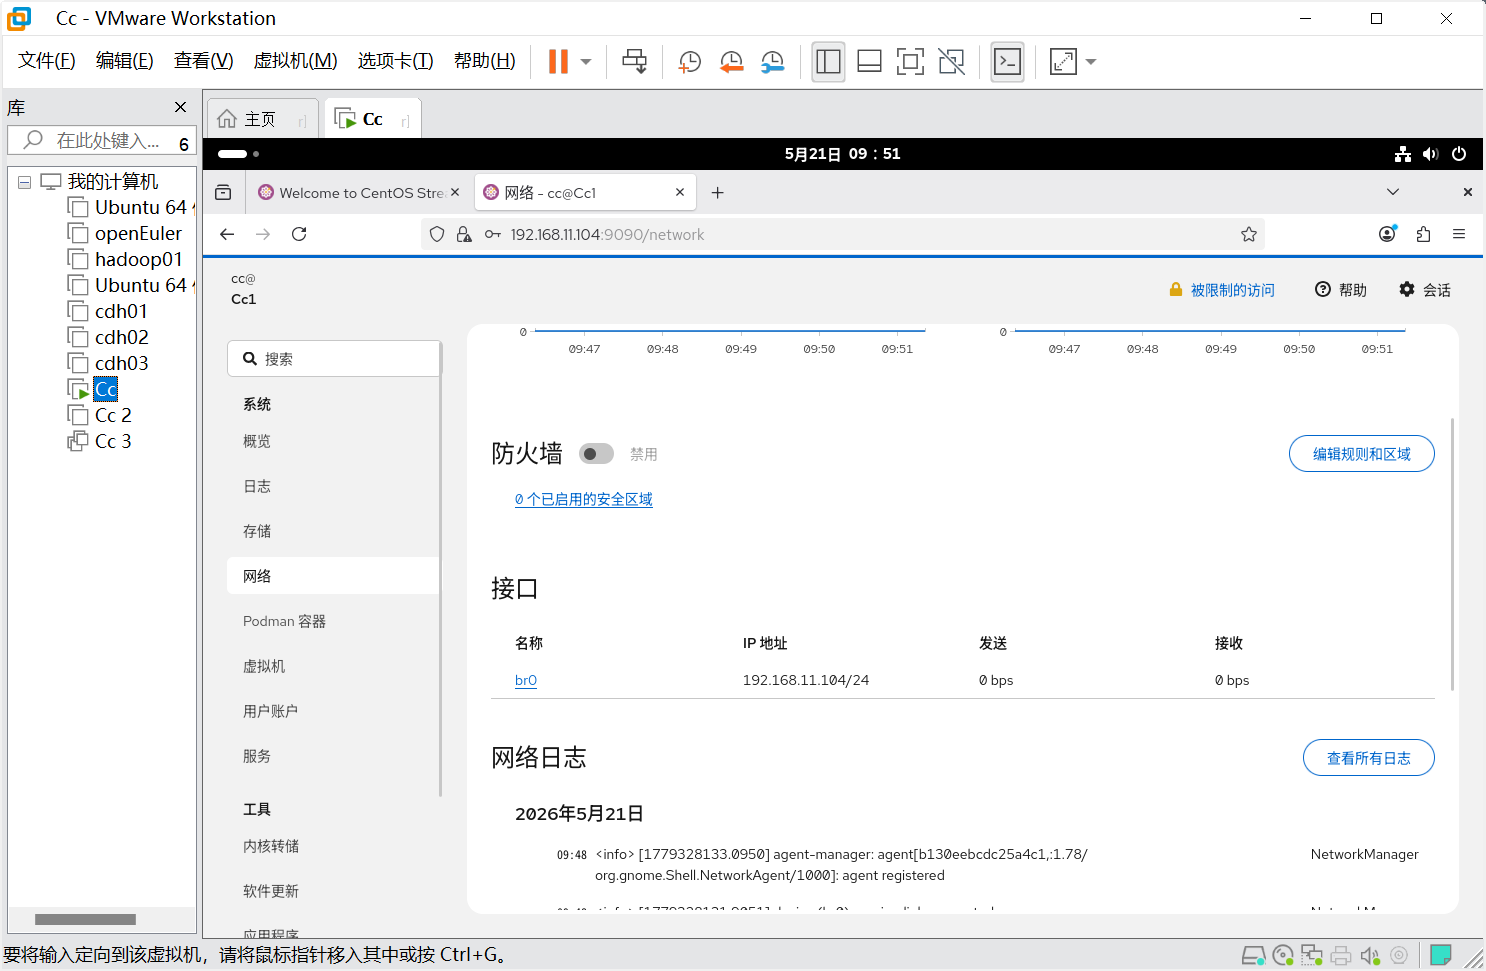1486x971 pixels.
Task: Open the 0 个已启用的安全区域 link
Action: [584, 499]
